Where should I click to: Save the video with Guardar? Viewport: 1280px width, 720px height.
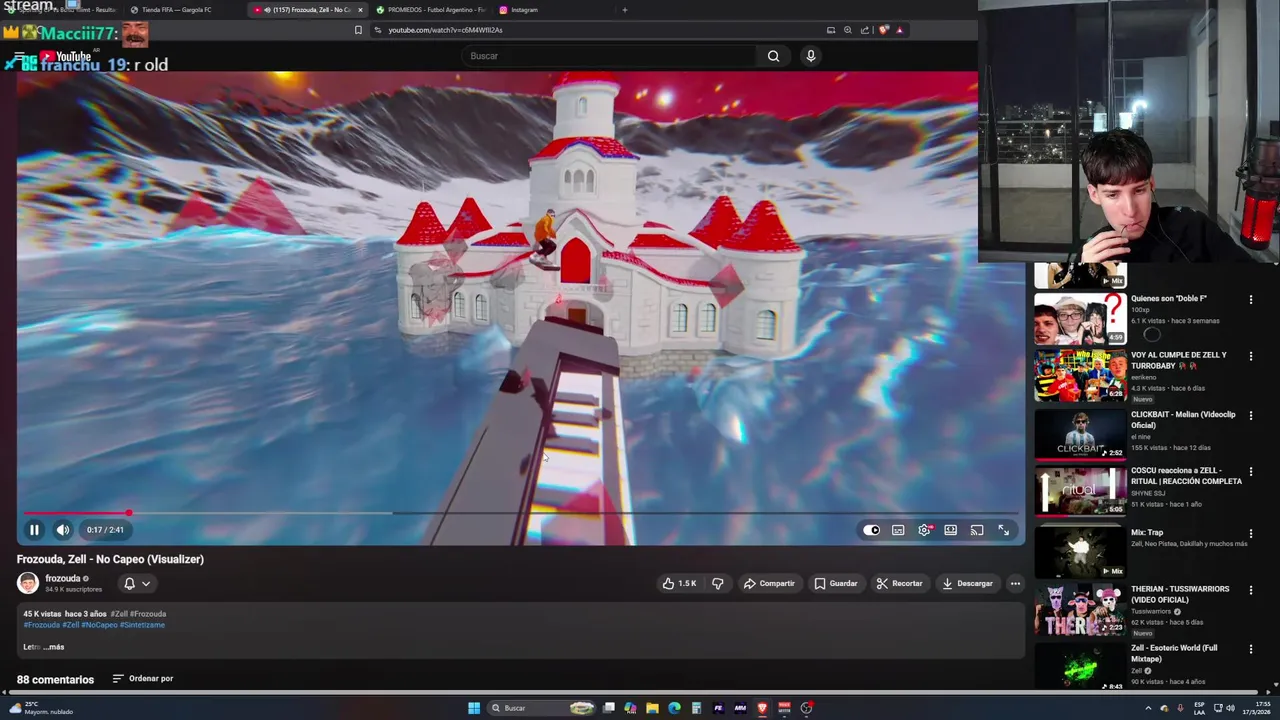836,583
